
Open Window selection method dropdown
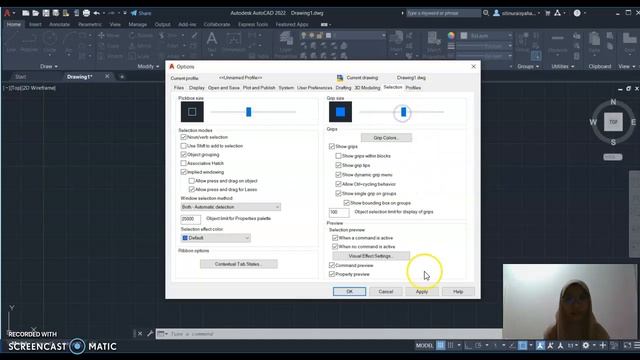pyautogui.click(x=231, y=207)
